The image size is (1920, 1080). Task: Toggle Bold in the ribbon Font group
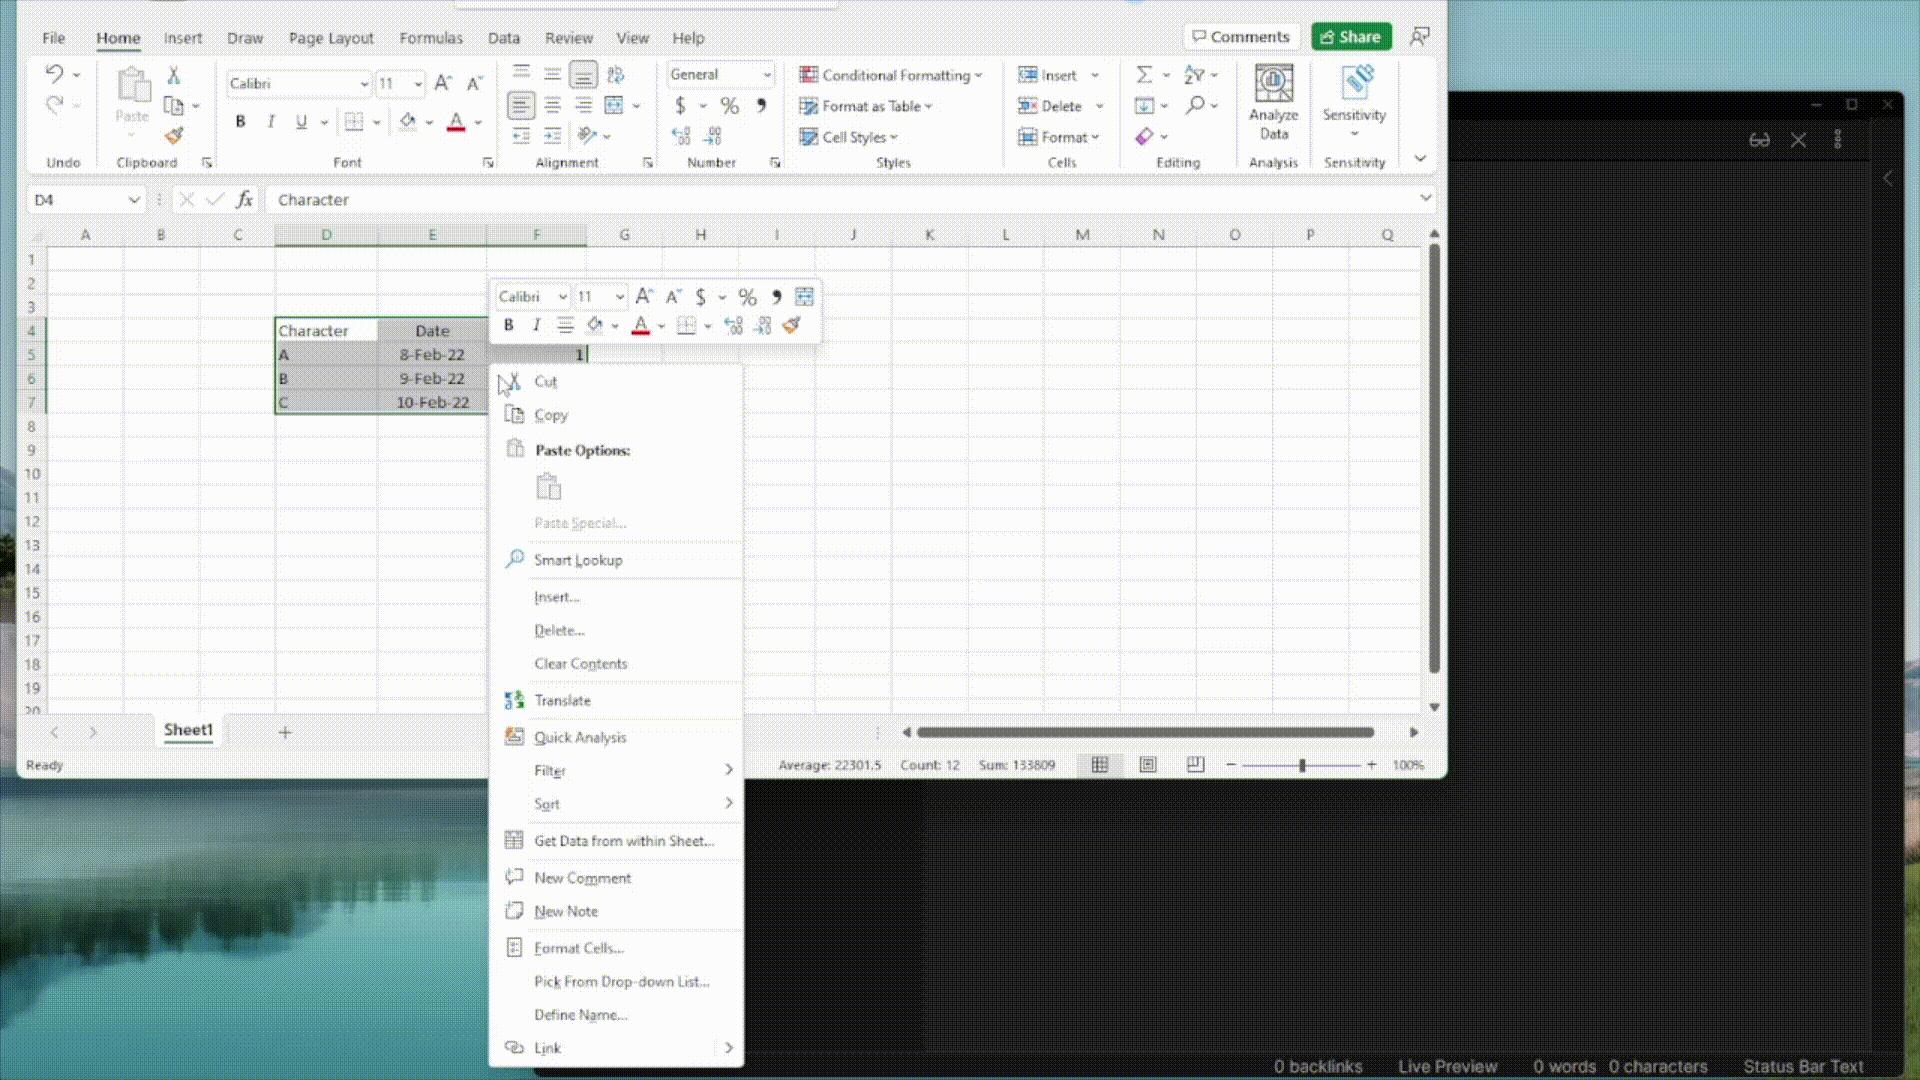[x=240, y=122]
